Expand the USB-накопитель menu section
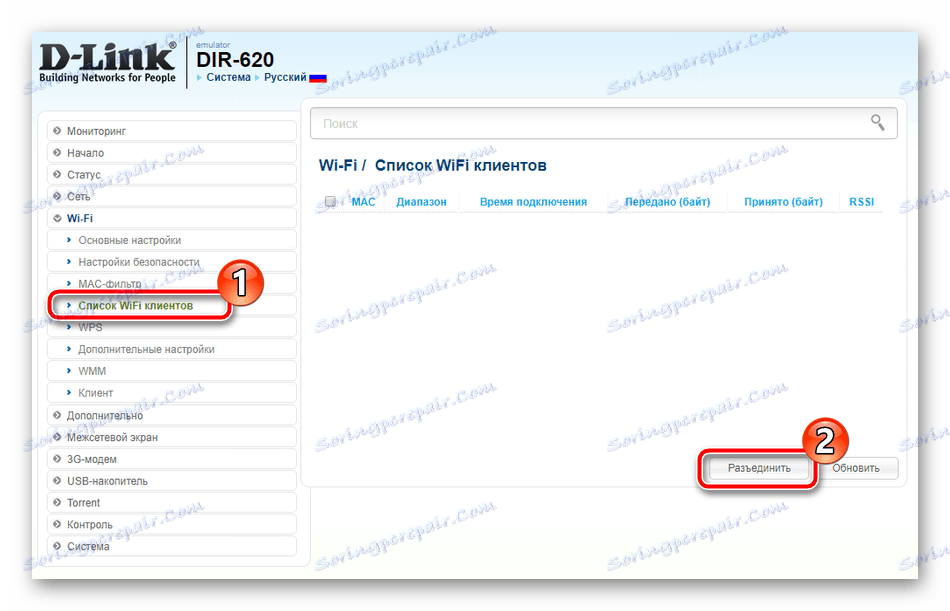Screen dimensions: 950x611 click(172, 481)
